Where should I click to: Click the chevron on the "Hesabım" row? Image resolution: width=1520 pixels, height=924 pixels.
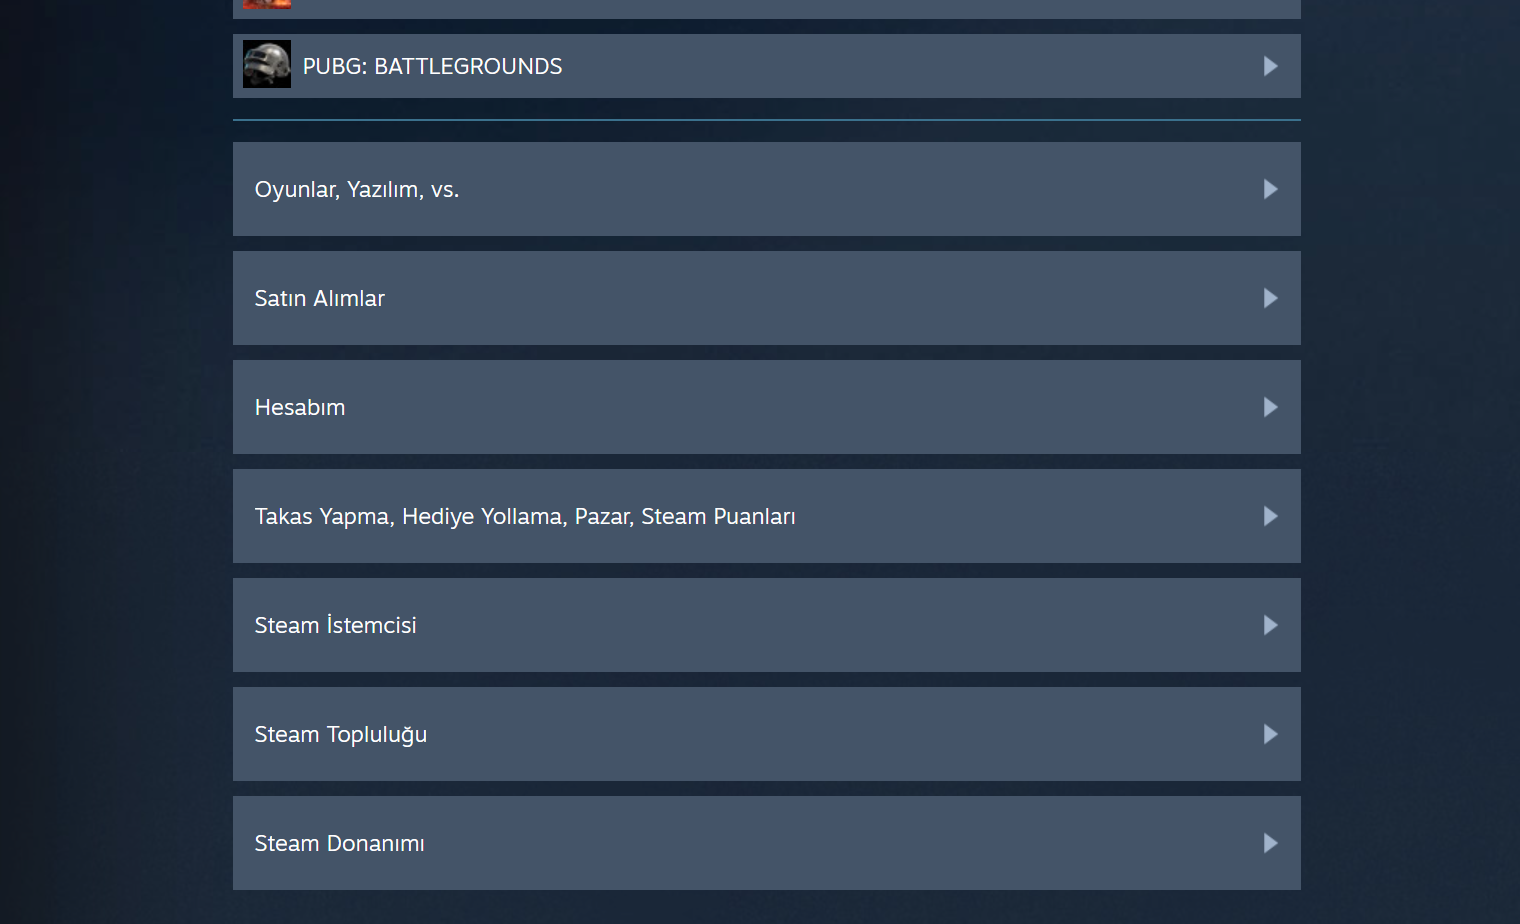pyautogui.click(x=1271, y=407)
